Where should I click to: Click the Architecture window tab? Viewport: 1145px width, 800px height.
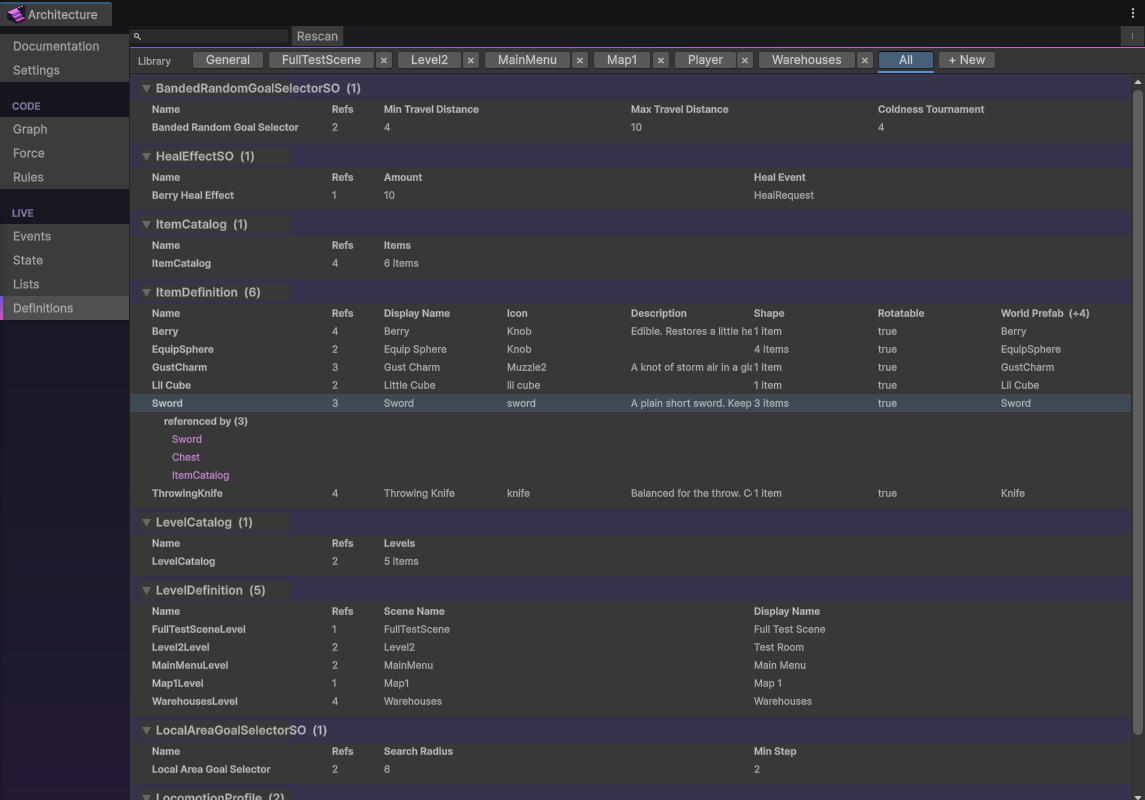point(56,14)
